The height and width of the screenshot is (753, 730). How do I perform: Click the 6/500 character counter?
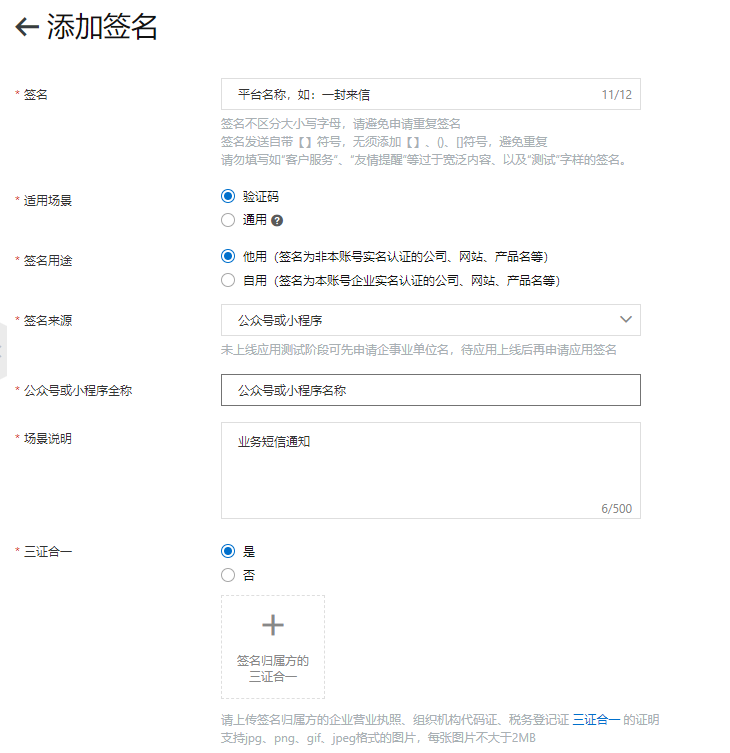point(616,509)
